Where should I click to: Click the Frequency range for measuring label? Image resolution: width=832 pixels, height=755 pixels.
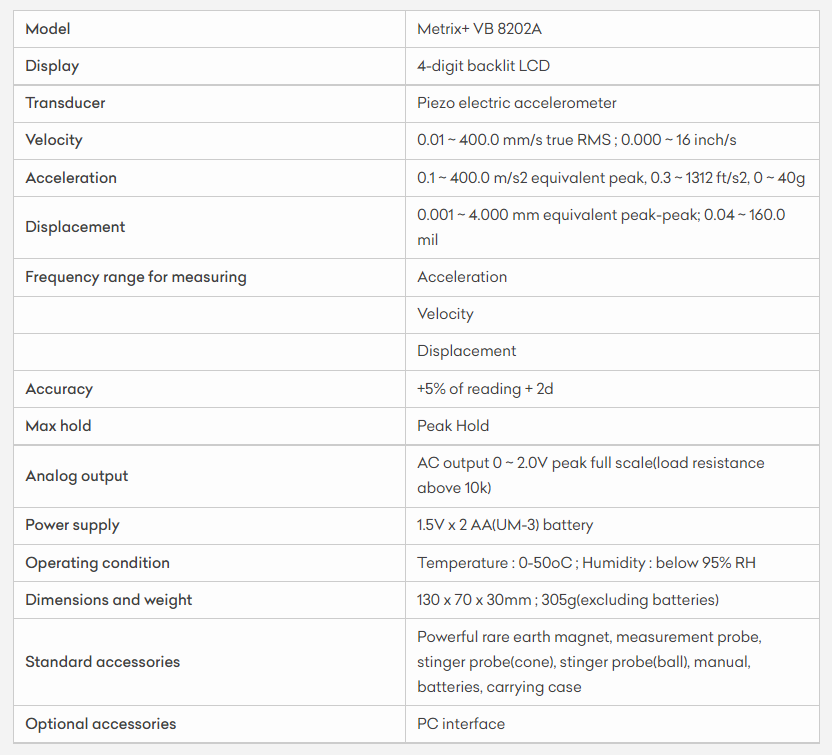135,277
